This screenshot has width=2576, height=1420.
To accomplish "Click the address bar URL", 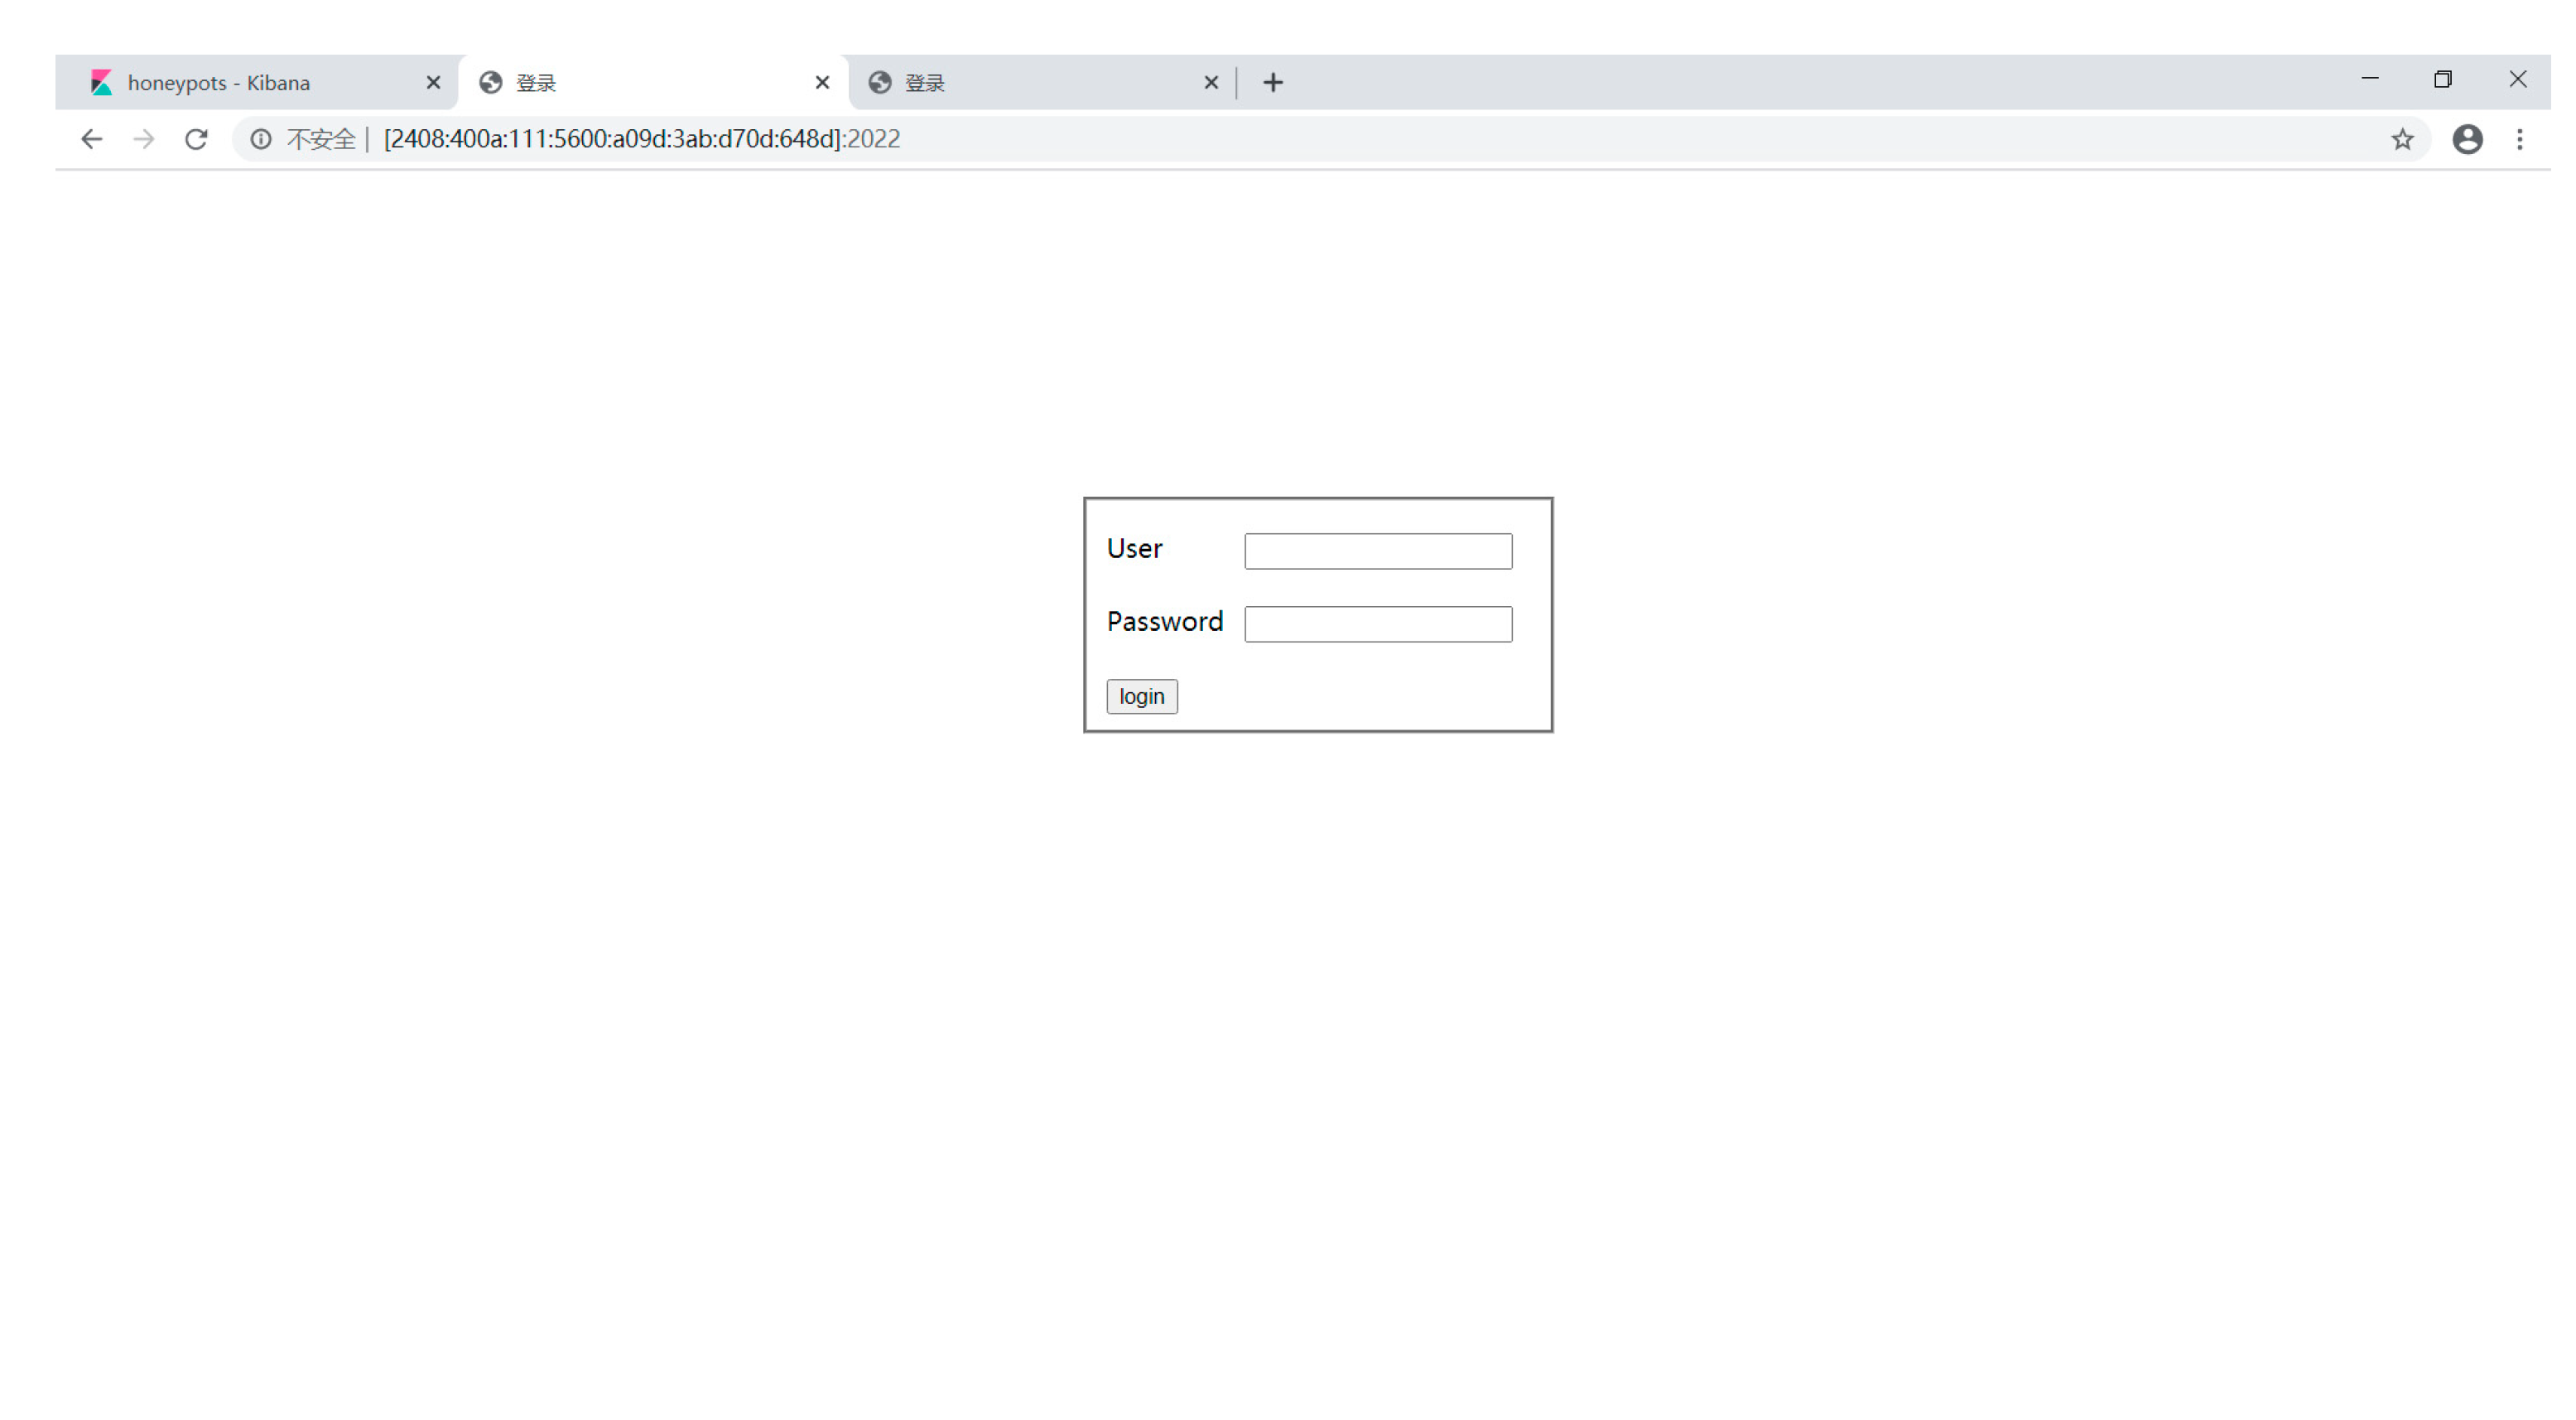I will [x=640, y=139].
